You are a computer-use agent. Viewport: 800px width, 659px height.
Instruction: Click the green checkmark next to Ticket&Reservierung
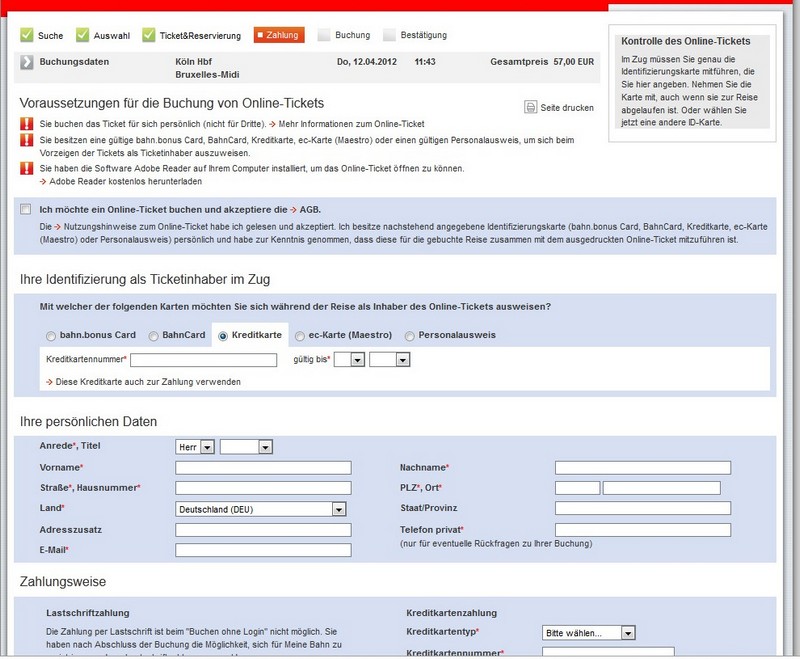click(148, 35)
